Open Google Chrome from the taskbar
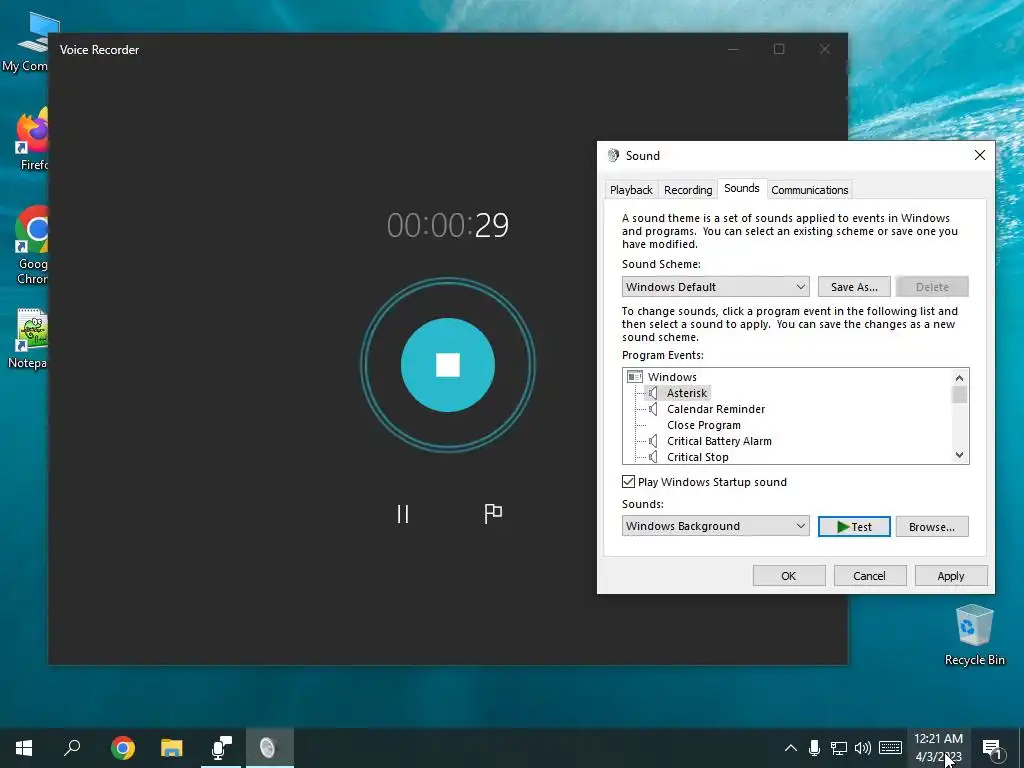 [x=123, y=748]
